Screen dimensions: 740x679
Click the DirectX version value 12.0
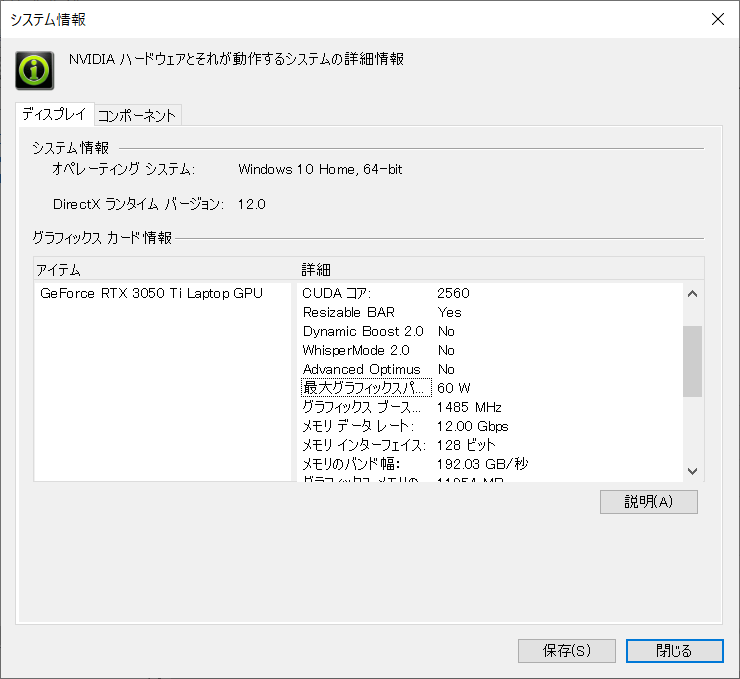(252, 204)
